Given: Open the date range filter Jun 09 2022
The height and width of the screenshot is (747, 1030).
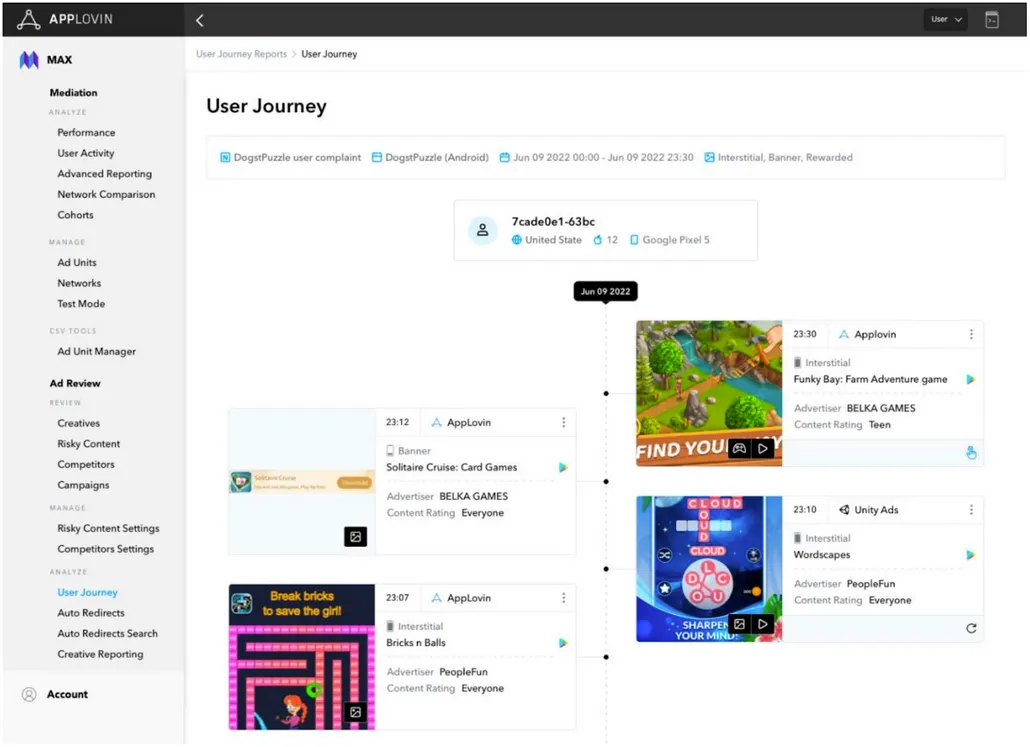Looking at the screenshot, I should [x=600, y=157].
